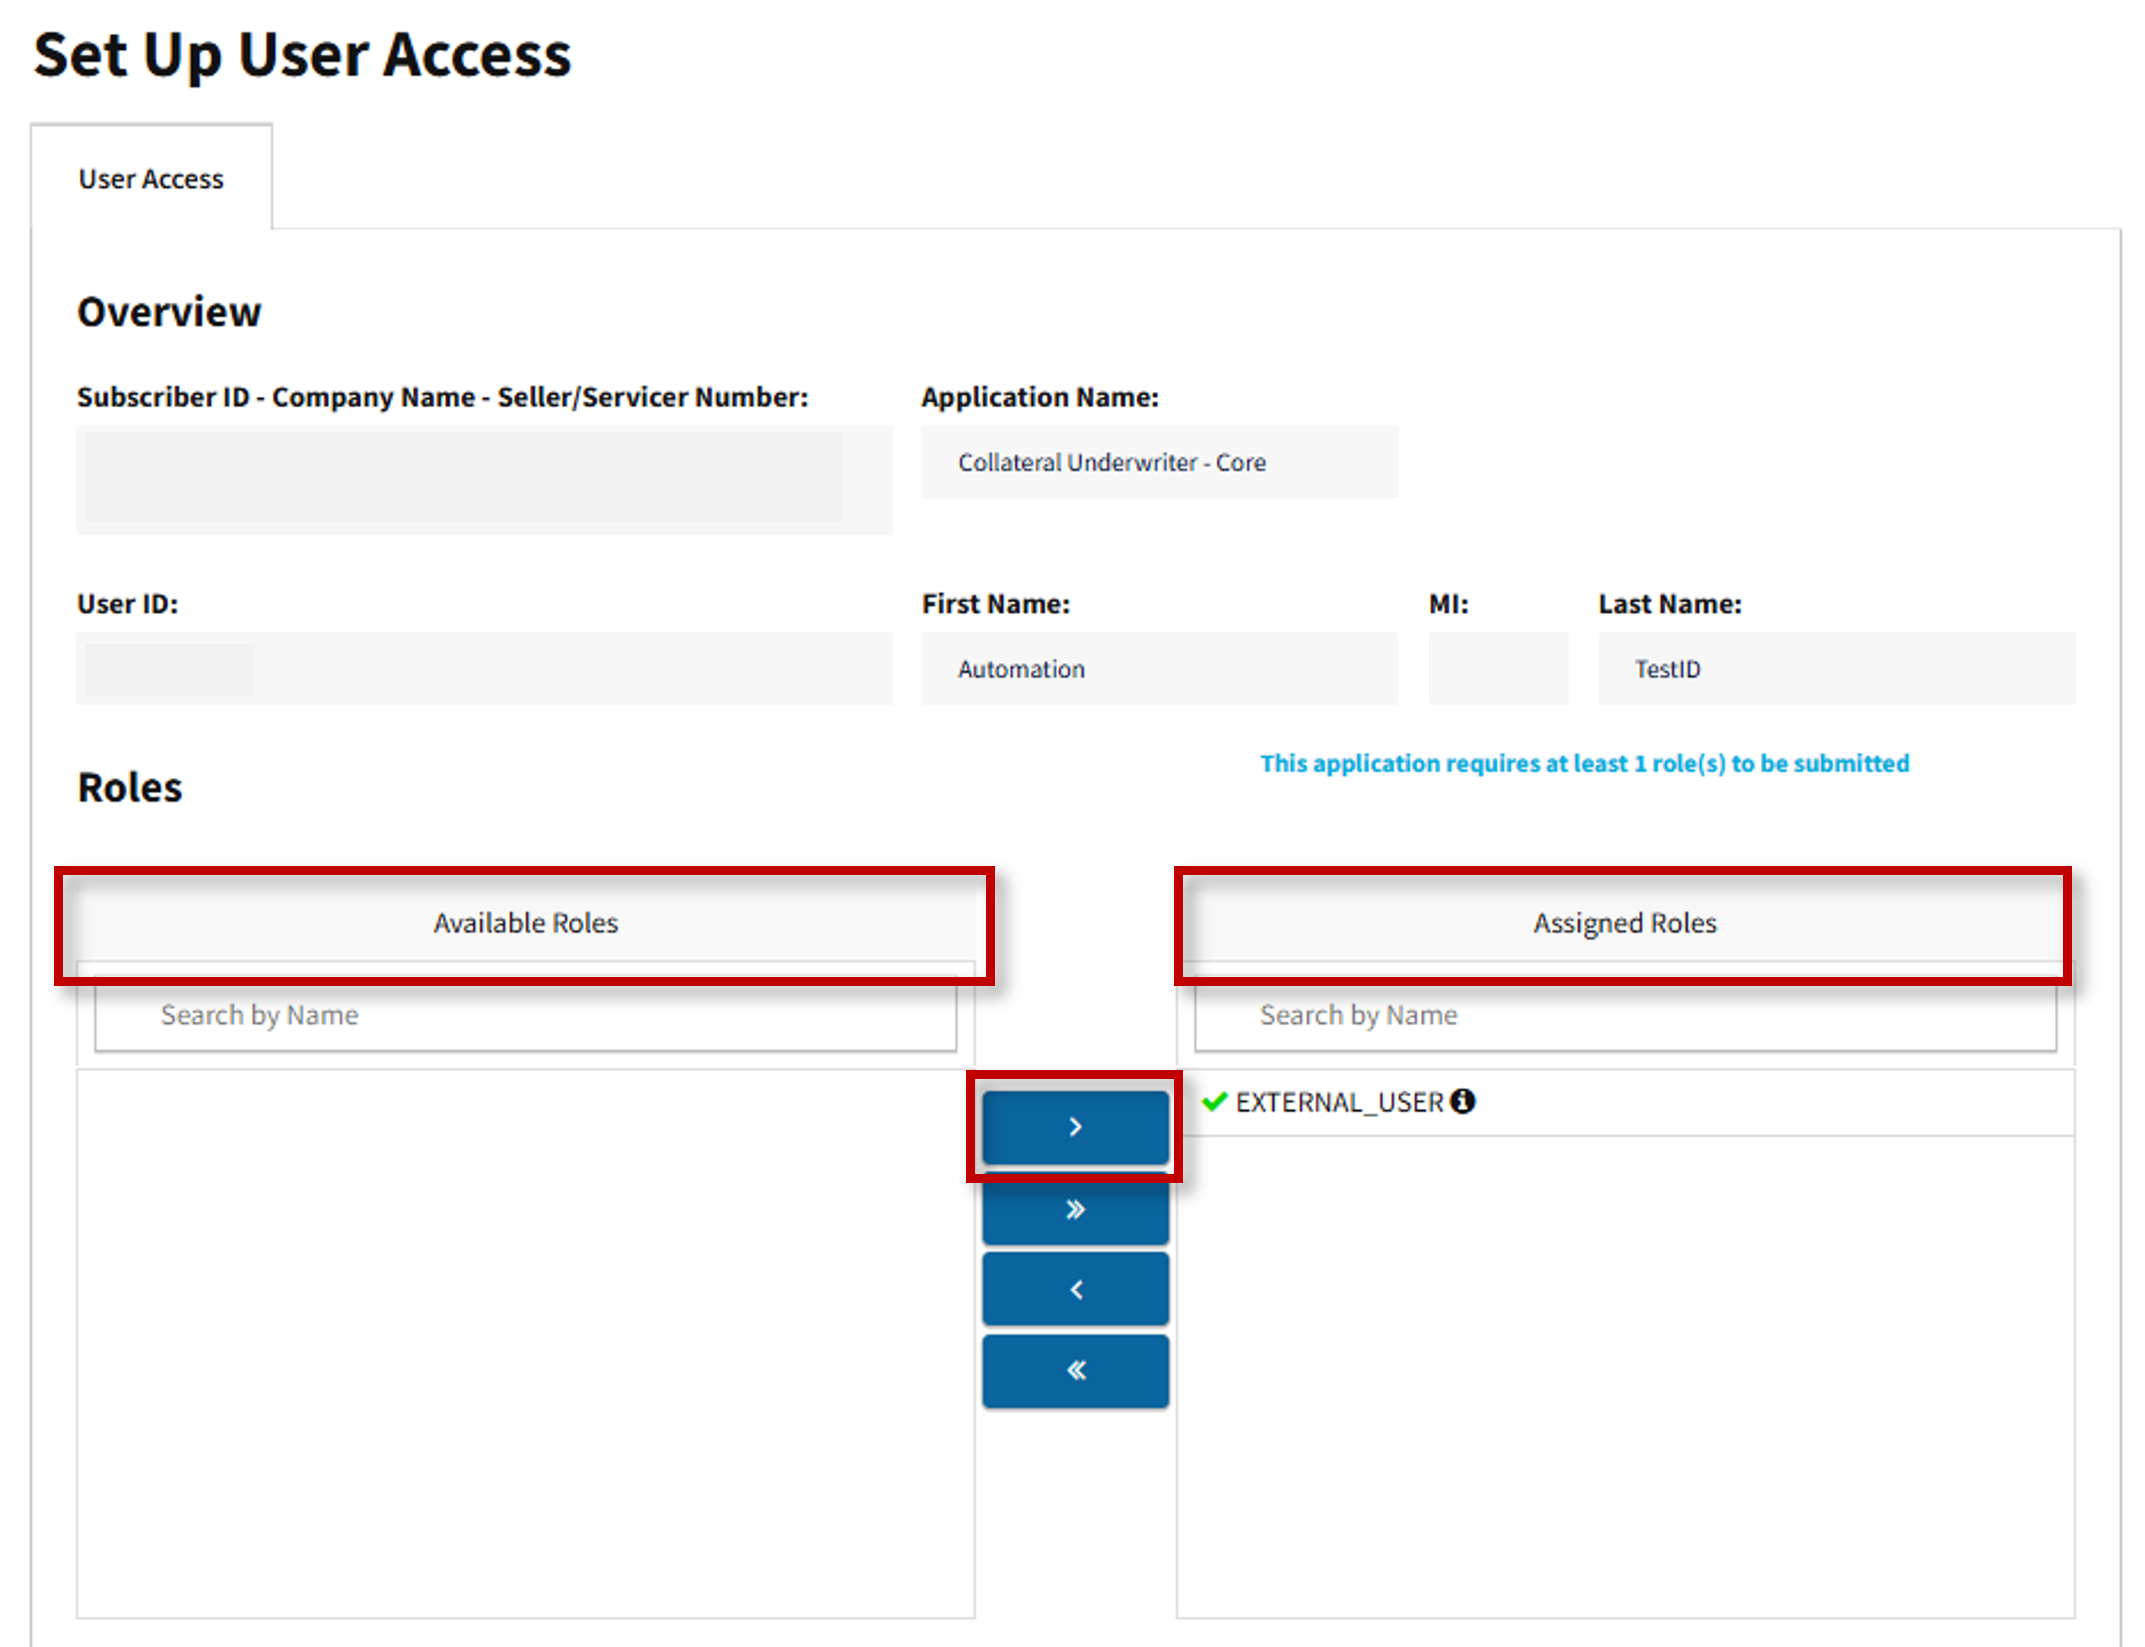Image resolution: width=2145 pixels, height=1647 pixels.
Task: Focus the Available Roles search field
Action: click(x=526, y=1015)
